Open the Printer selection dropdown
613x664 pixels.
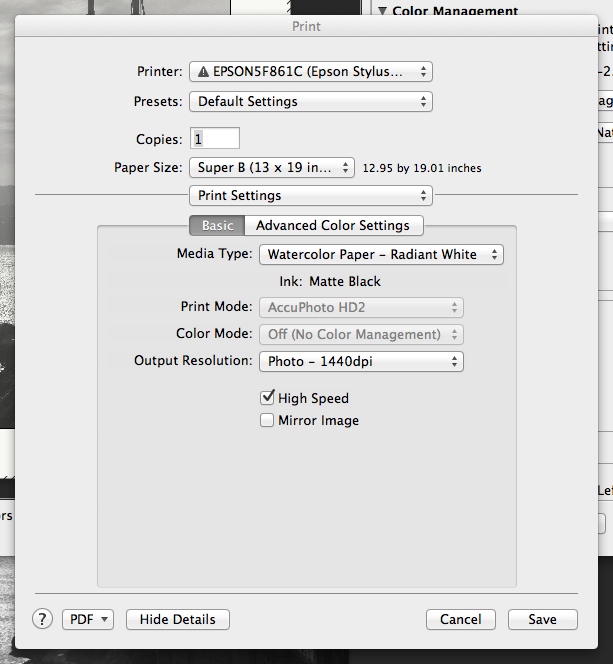[310, 72]
